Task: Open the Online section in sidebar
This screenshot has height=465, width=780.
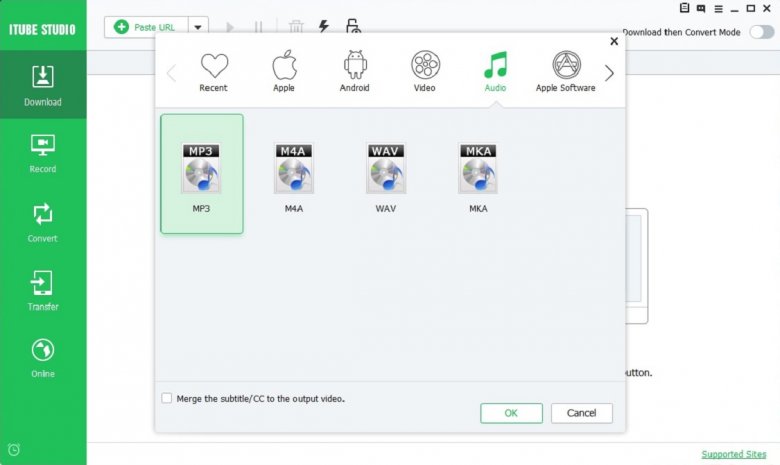Action: pyautogui.click(x=43, y=358)
